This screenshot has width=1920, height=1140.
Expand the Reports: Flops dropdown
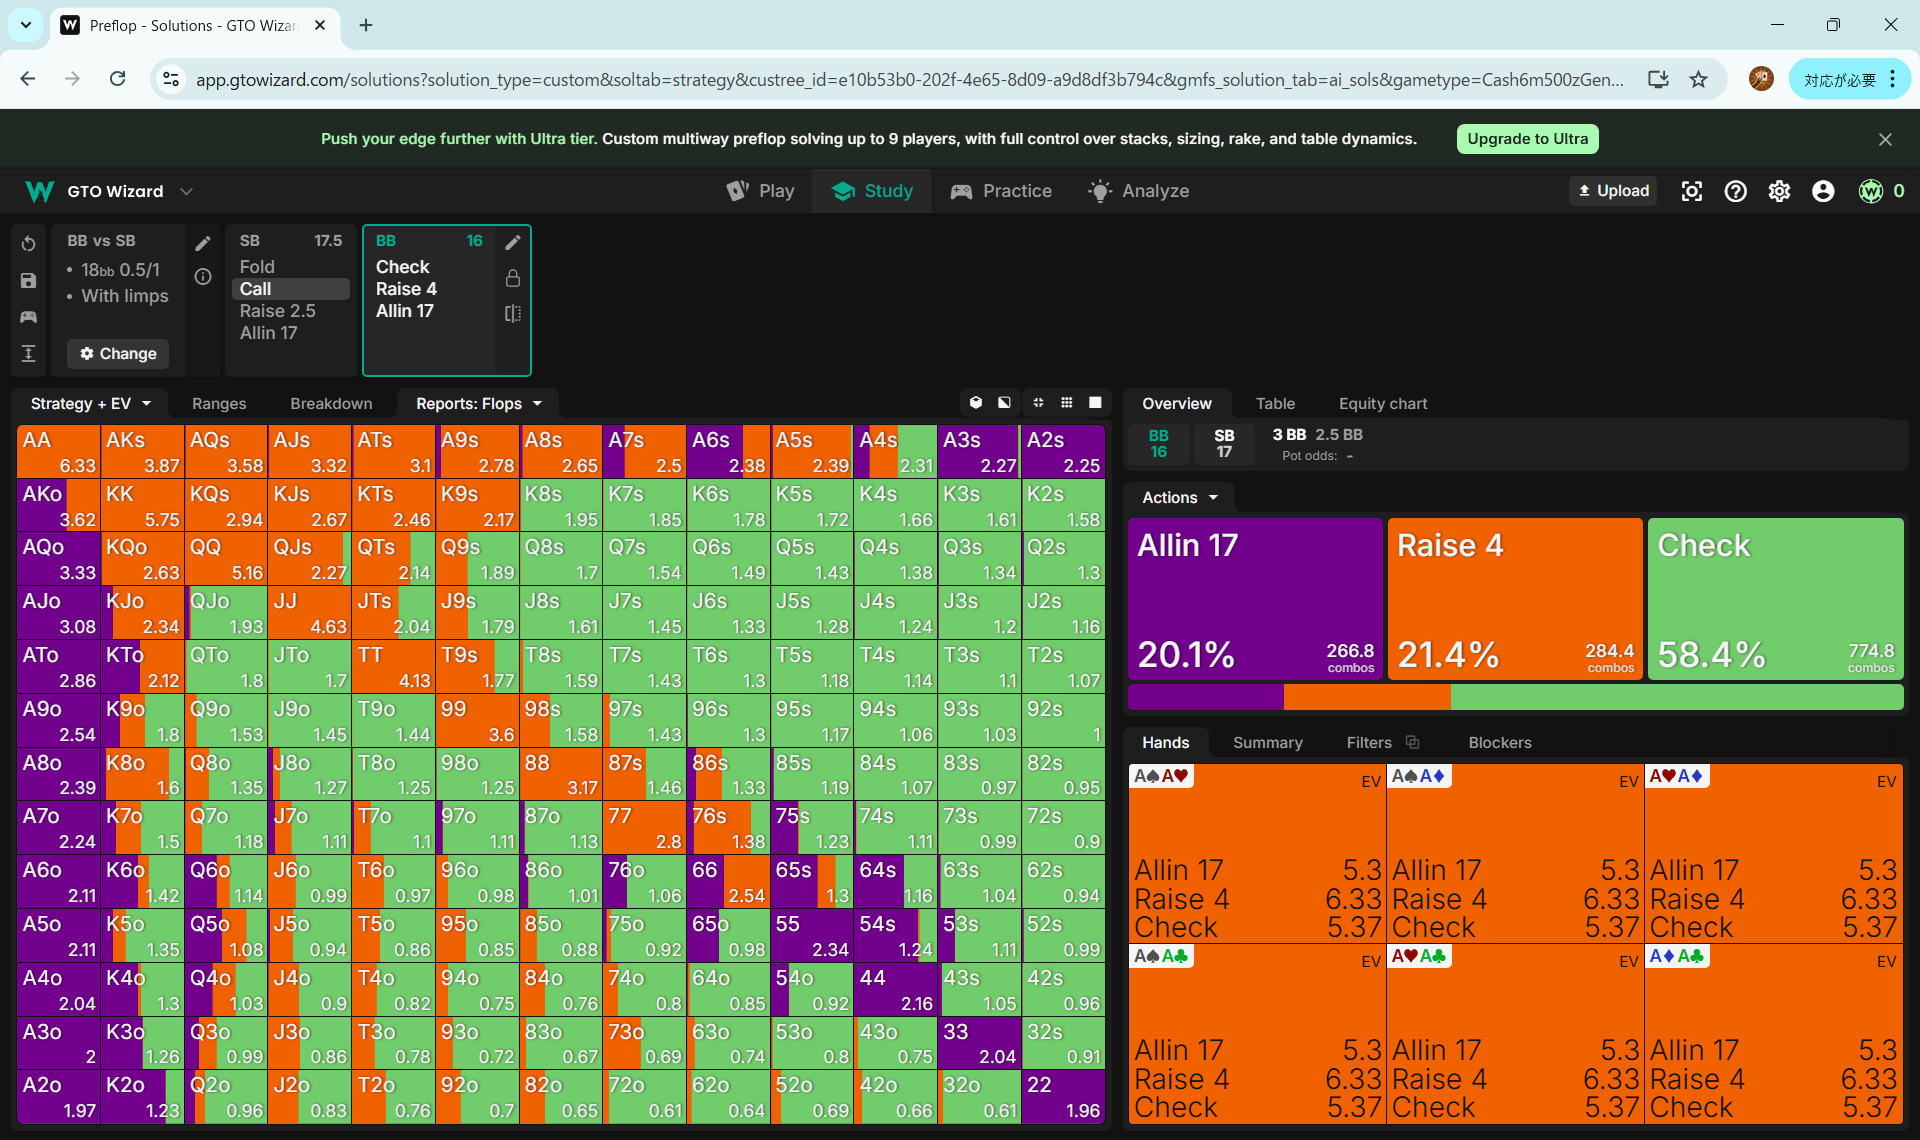[478, 403]
